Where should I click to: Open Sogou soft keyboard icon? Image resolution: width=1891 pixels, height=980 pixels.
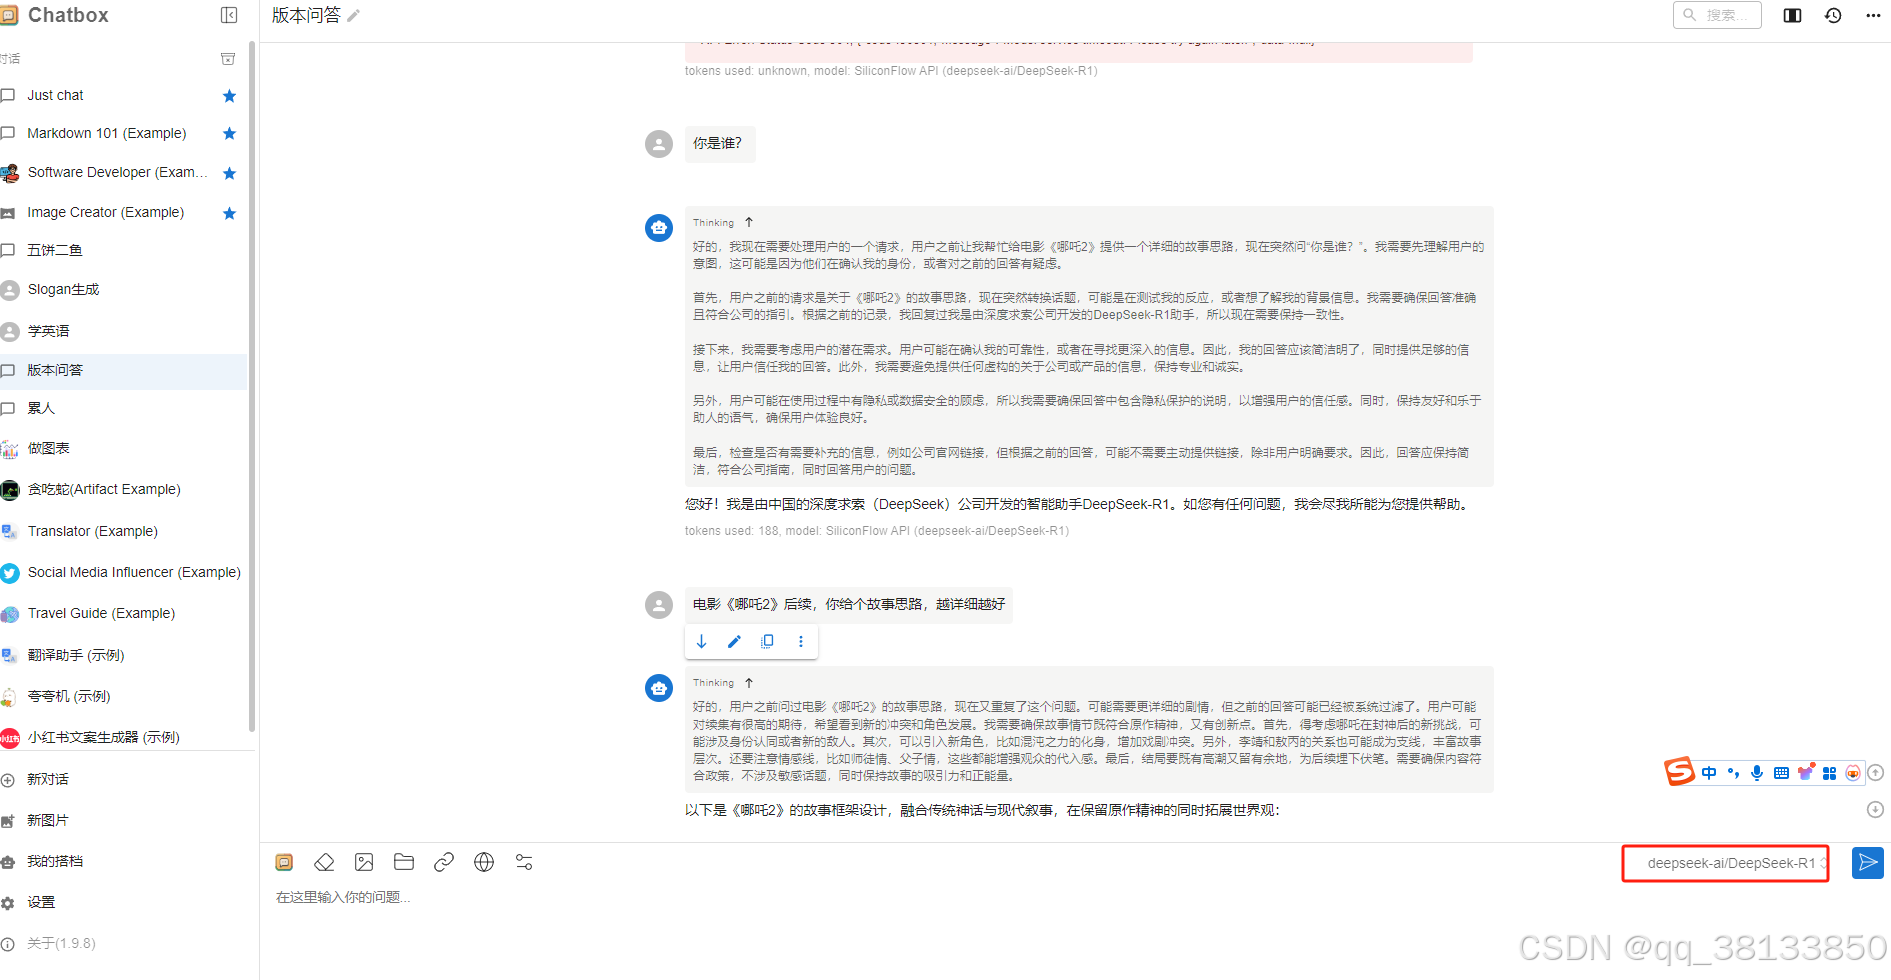(x=1781, y=773)
